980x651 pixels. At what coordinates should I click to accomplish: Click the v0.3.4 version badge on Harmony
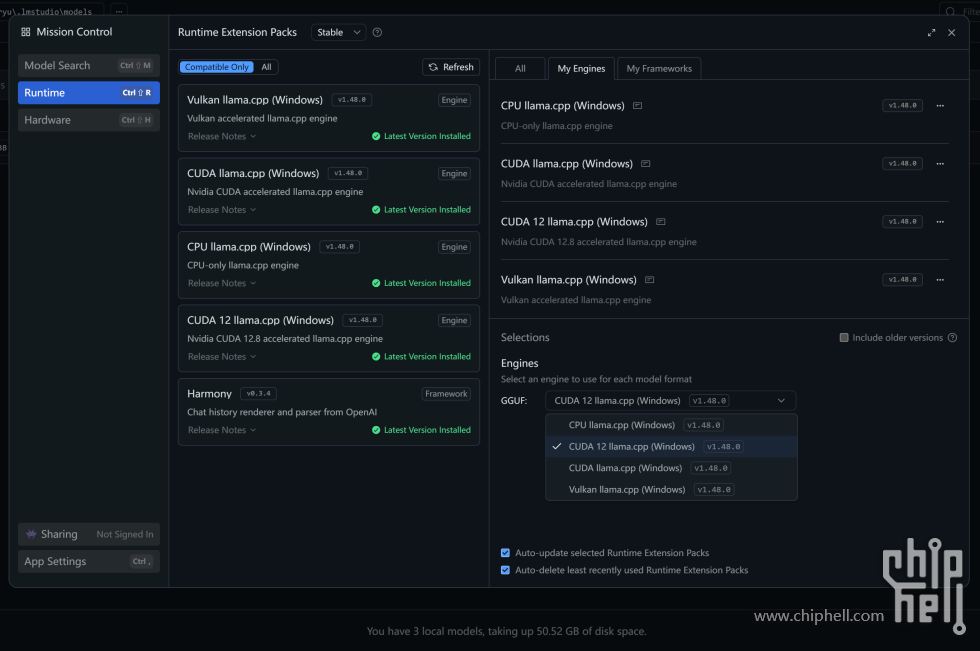(x=259, y=394)
